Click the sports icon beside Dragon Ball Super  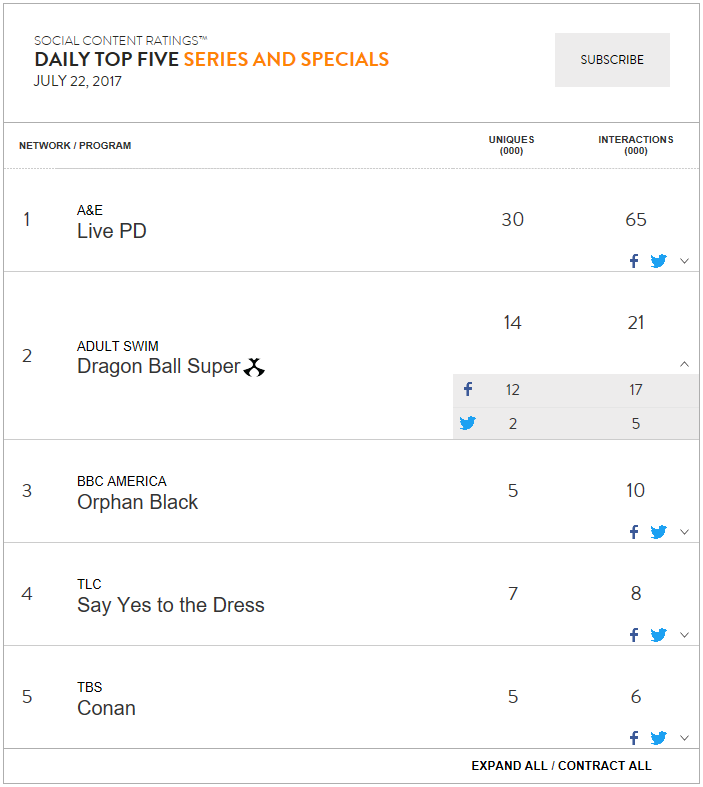tap(254, 367)
